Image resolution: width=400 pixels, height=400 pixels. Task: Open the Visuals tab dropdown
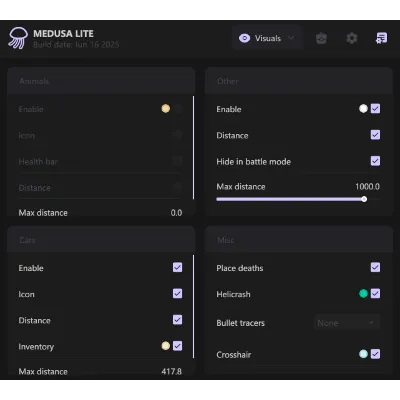267,38
